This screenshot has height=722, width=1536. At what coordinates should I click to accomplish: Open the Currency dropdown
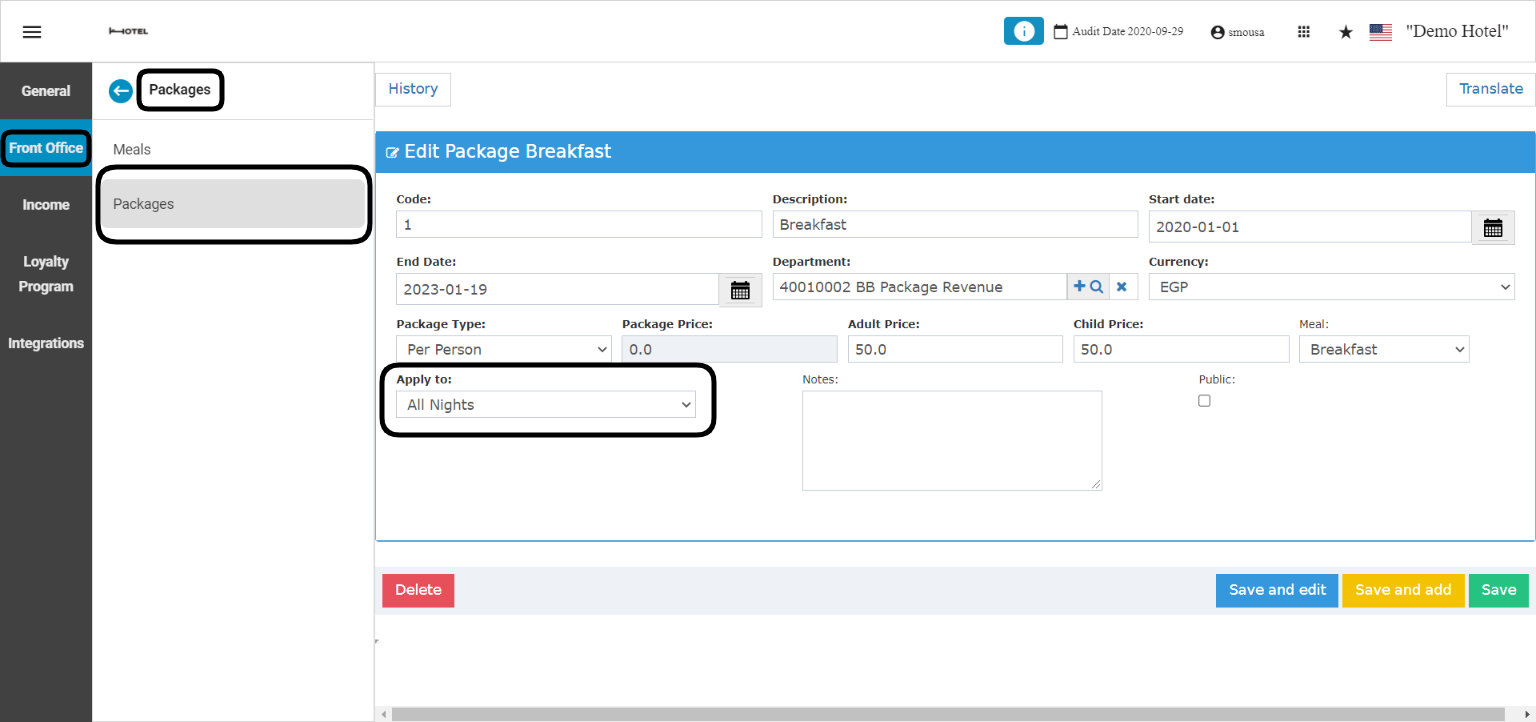pos(1331,287)
